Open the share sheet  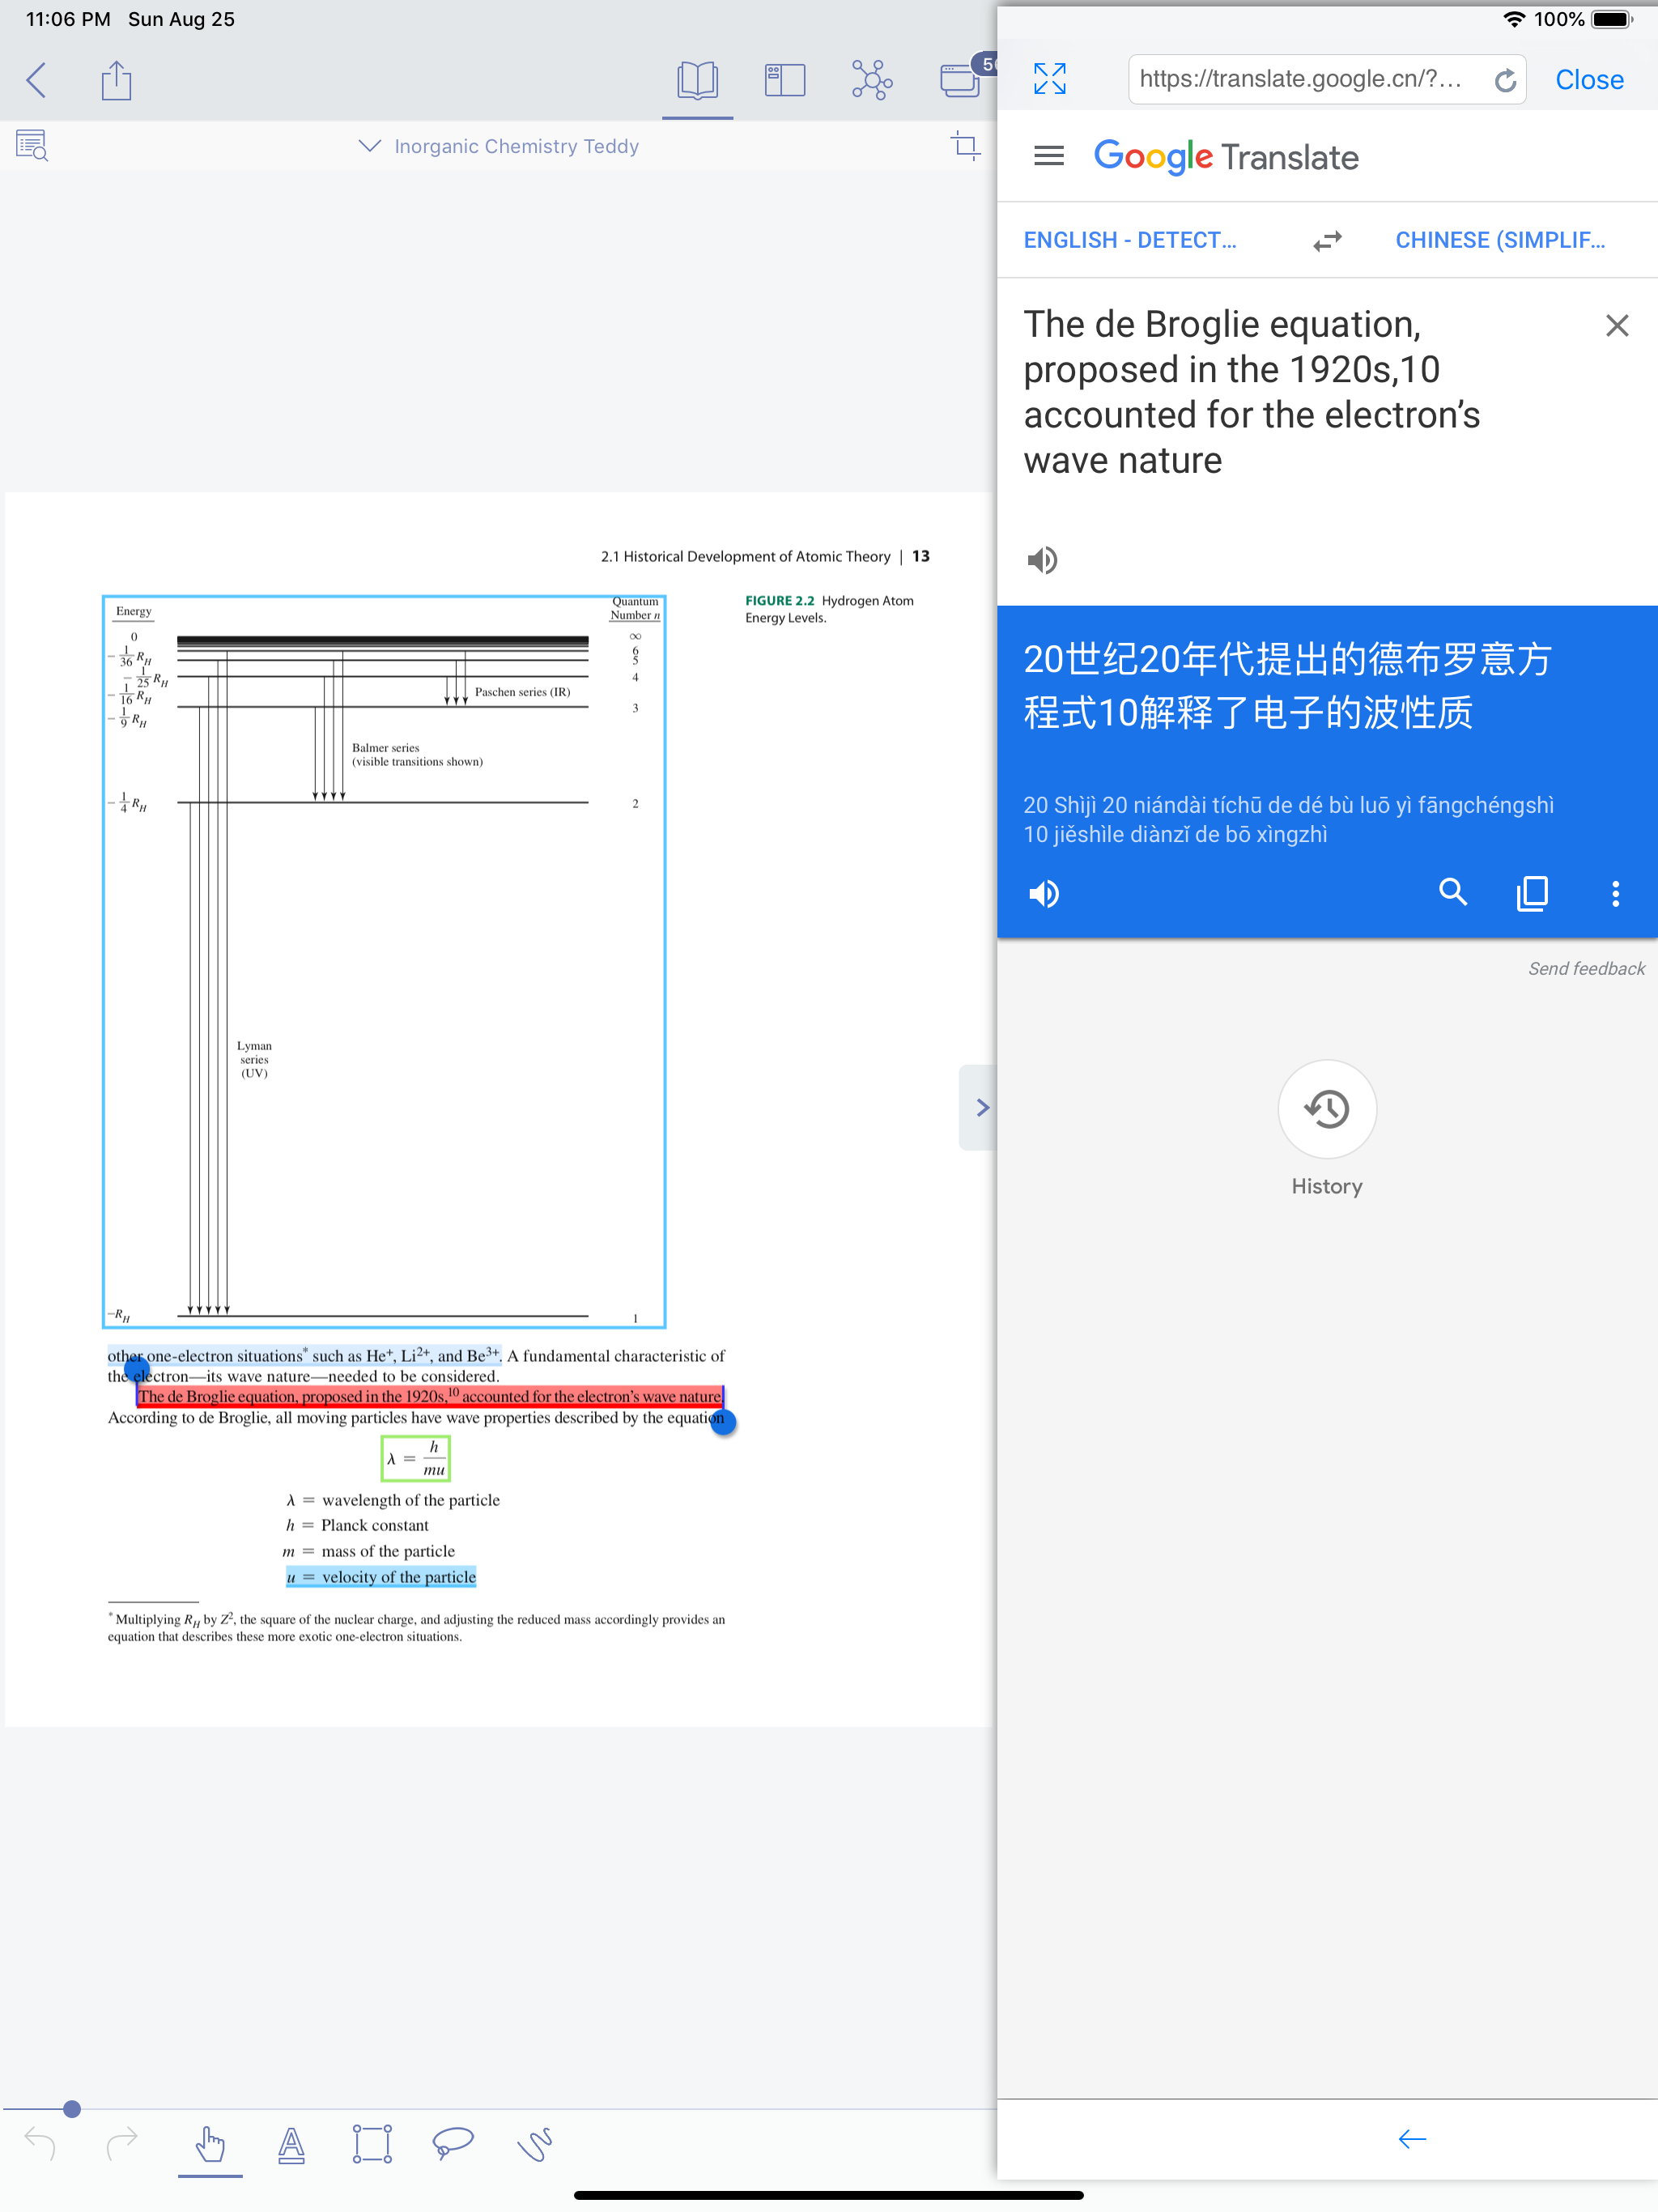pyautogui.click(x=116, y=80)
